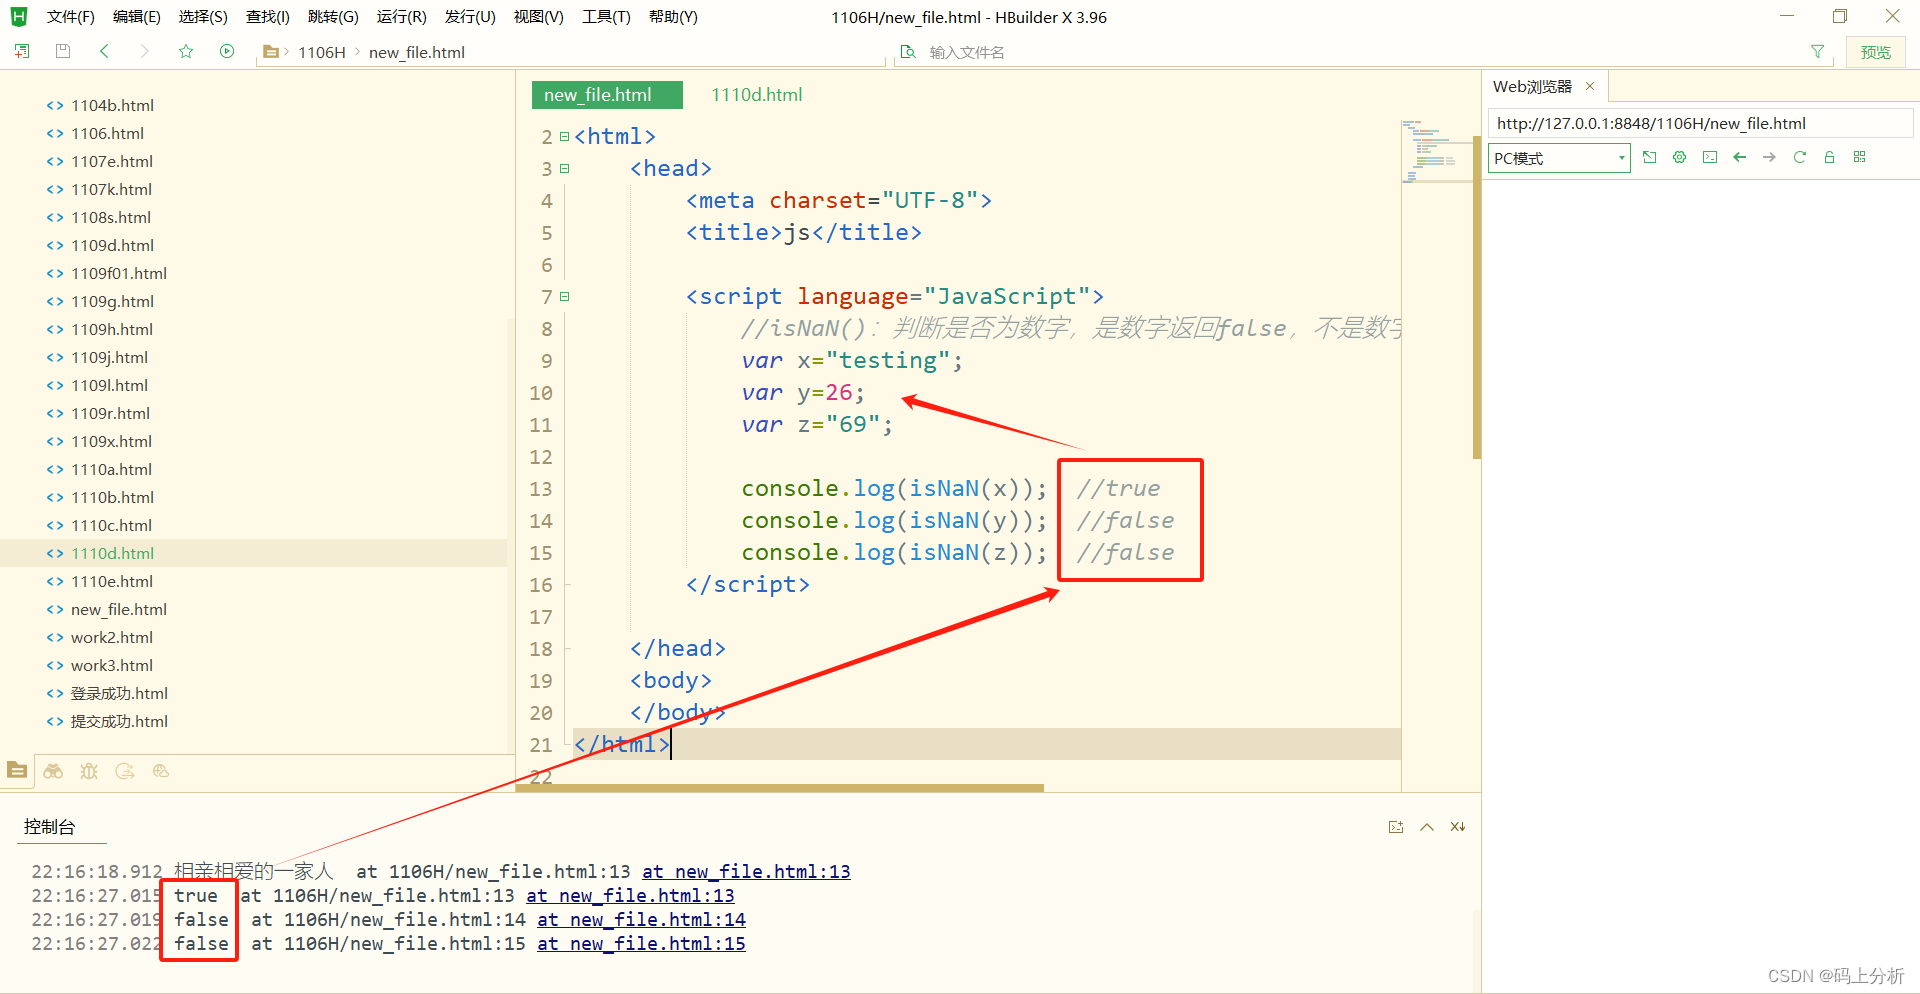Click the save icon in toolbar
1920x994 pixels.
point(63,51)
